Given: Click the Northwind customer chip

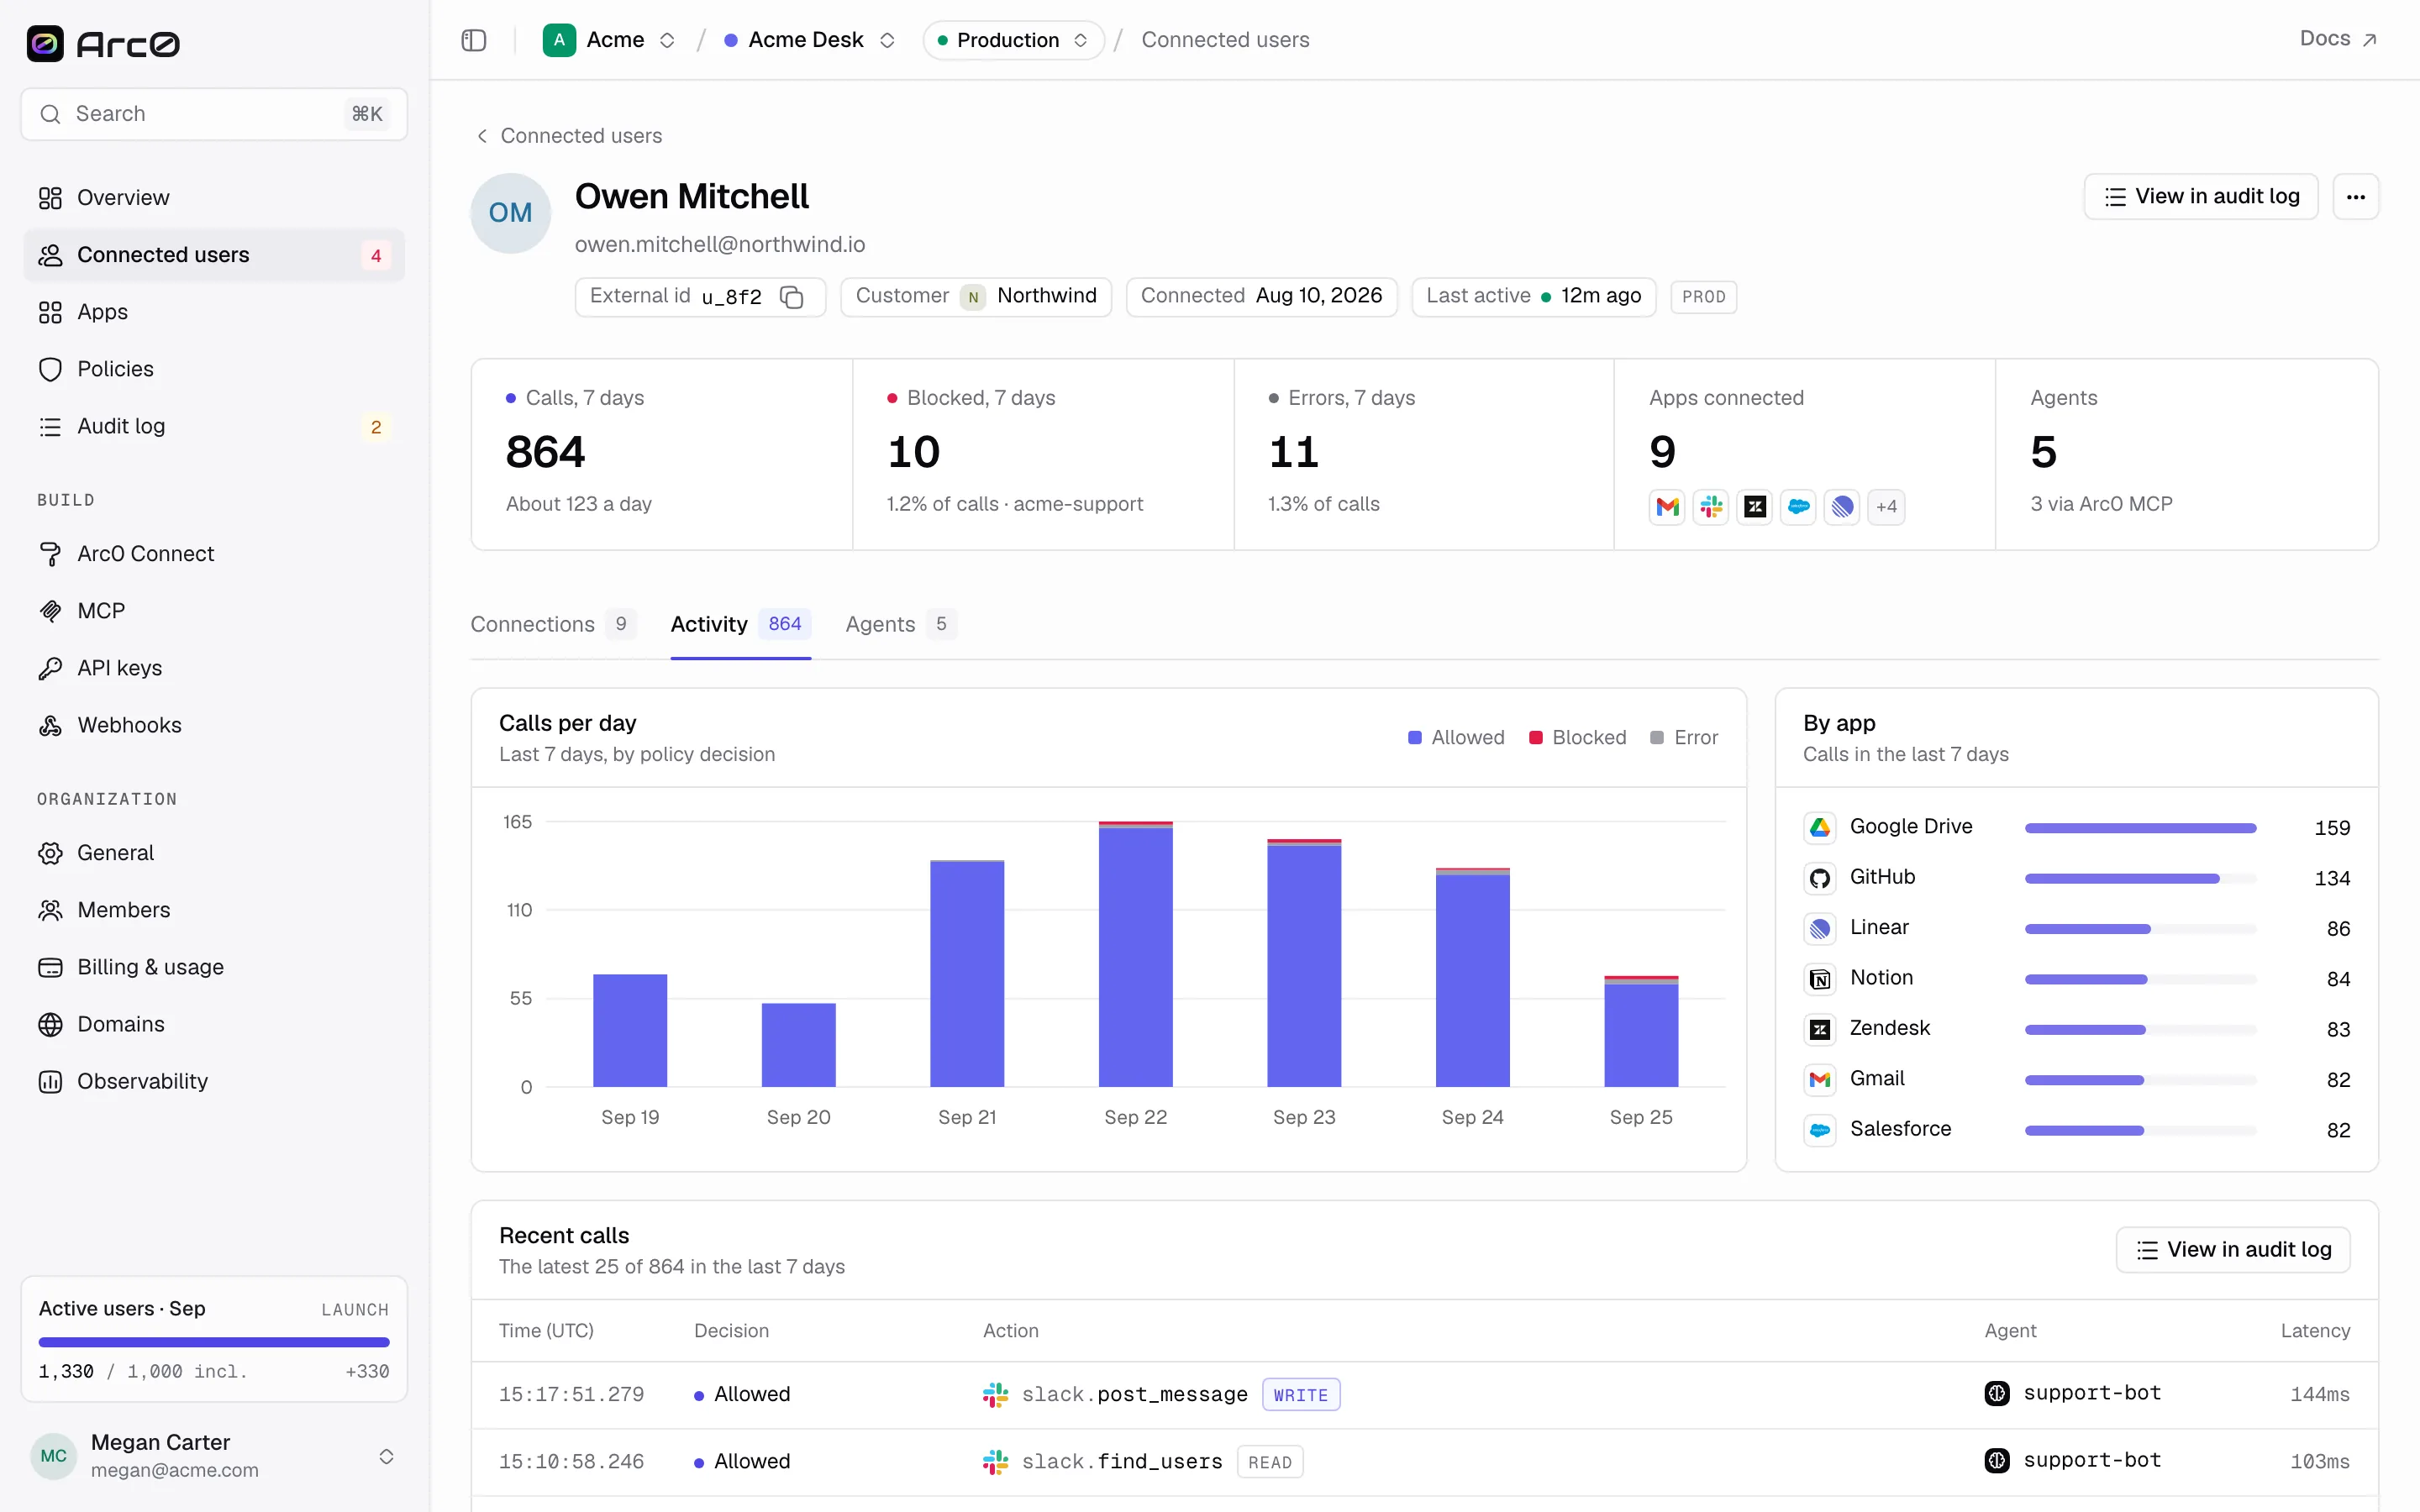Looking at the screenshot, I should tap(976, 297).
